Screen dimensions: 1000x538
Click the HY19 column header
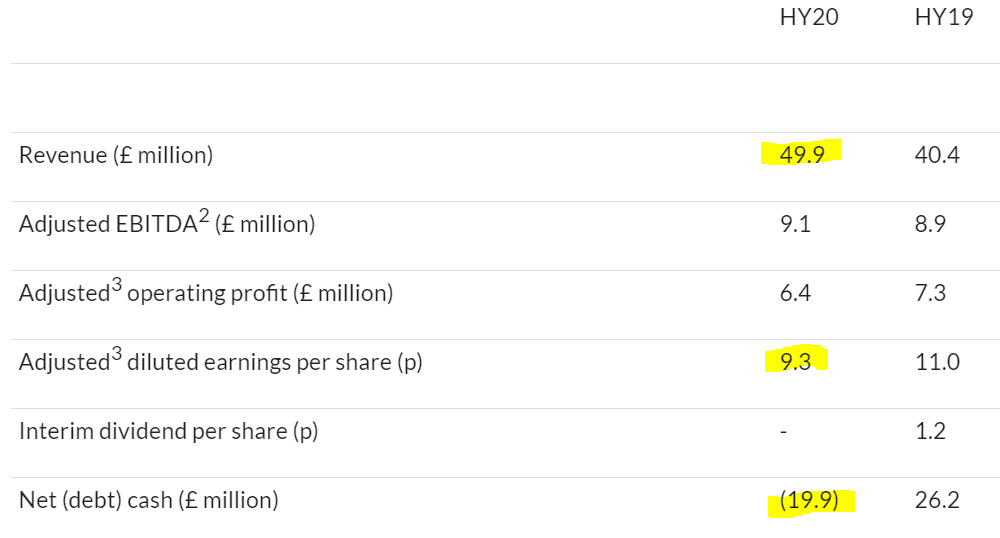[x=944, y=17]
